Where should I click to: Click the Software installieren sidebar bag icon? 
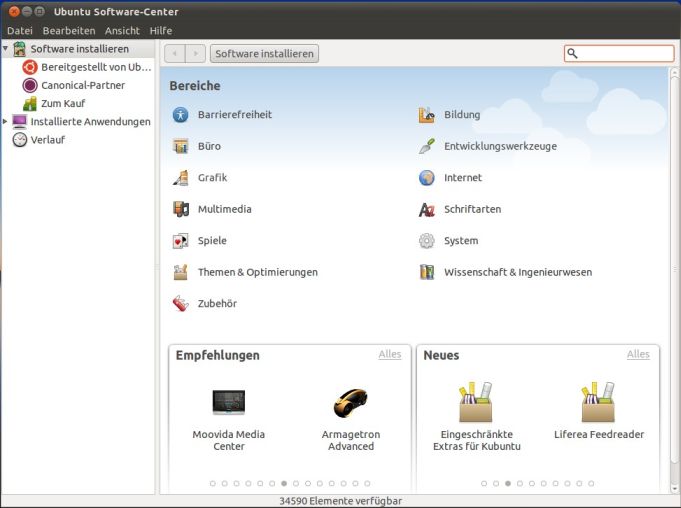[20, 49]
